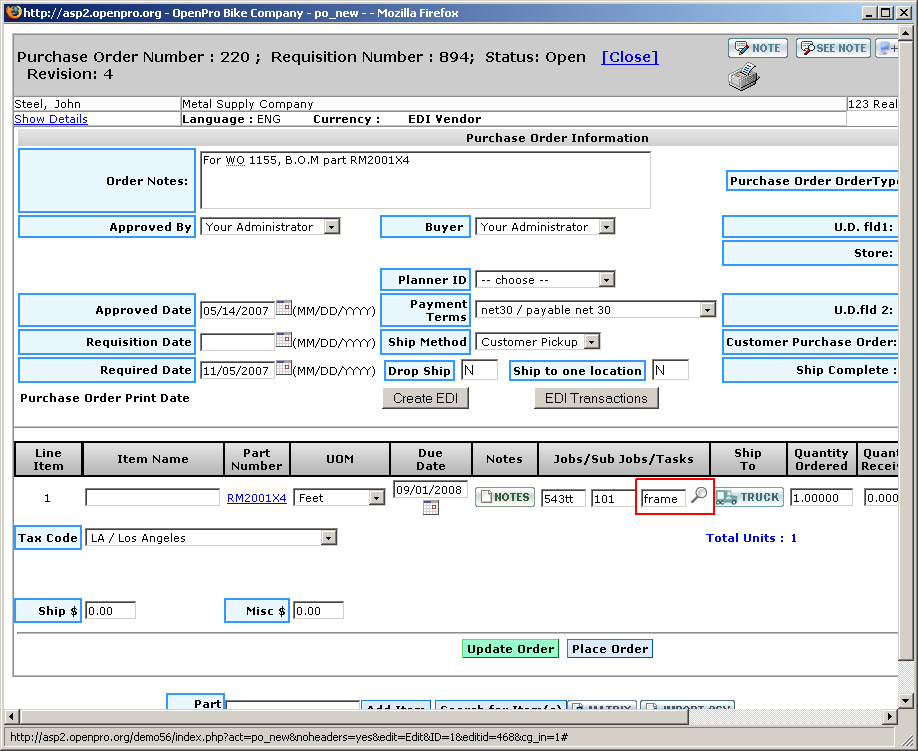Expand the Approved By dropdown

click(x=331, y=227)
